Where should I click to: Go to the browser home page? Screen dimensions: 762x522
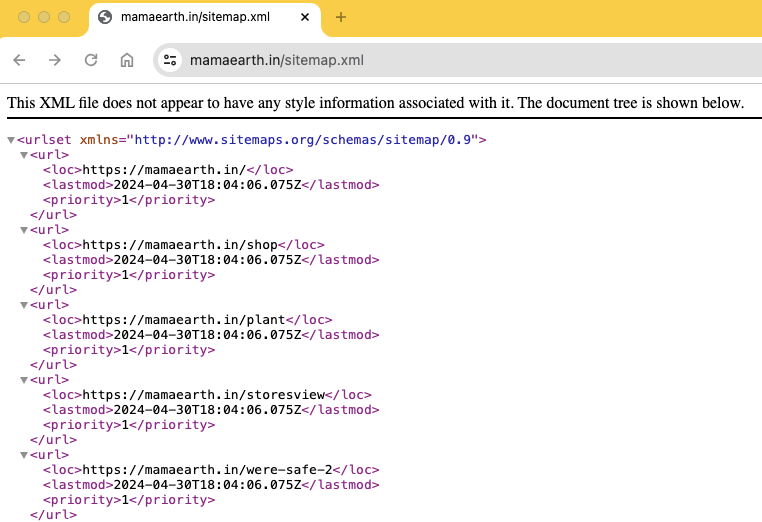click(x=127, y=60)
